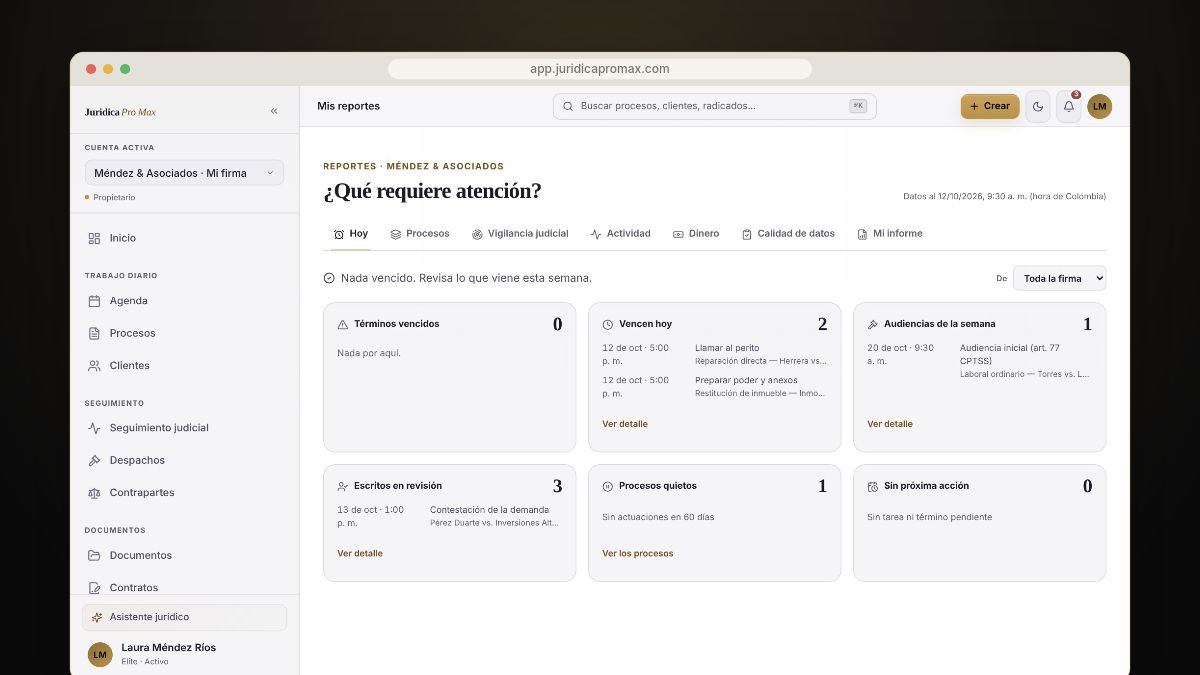Click the Llamar al perito task
Screen dimensions: 1200x675
727,348
